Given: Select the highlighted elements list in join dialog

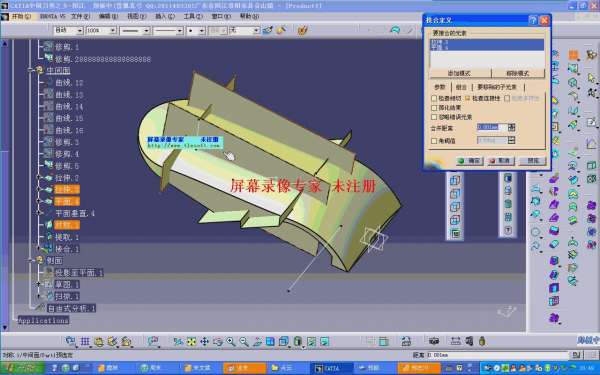Looking at the screenshot, I should coord(487,45).
